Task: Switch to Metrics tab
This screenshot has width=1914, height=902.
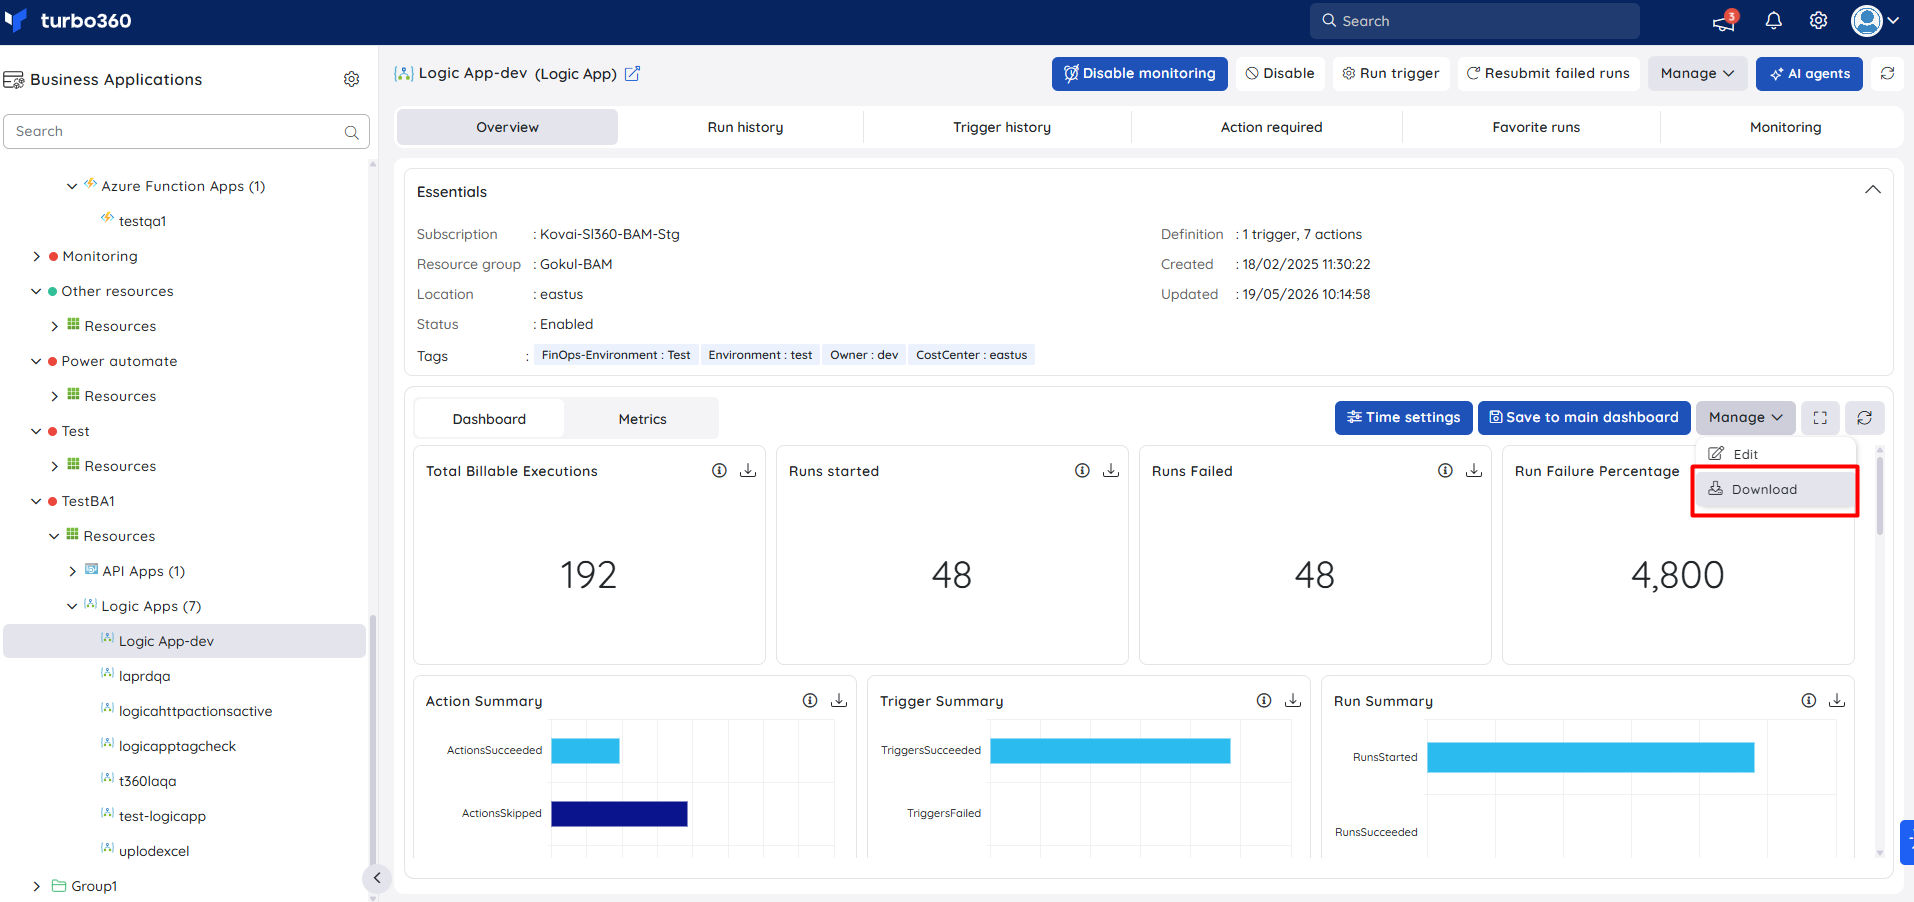Action: (642, 419)
